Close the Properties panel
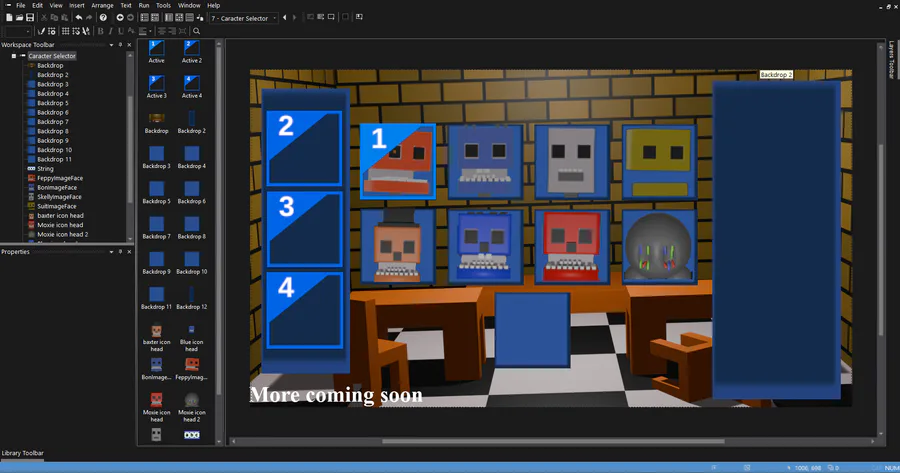900x473 pixels. [129, 252]
